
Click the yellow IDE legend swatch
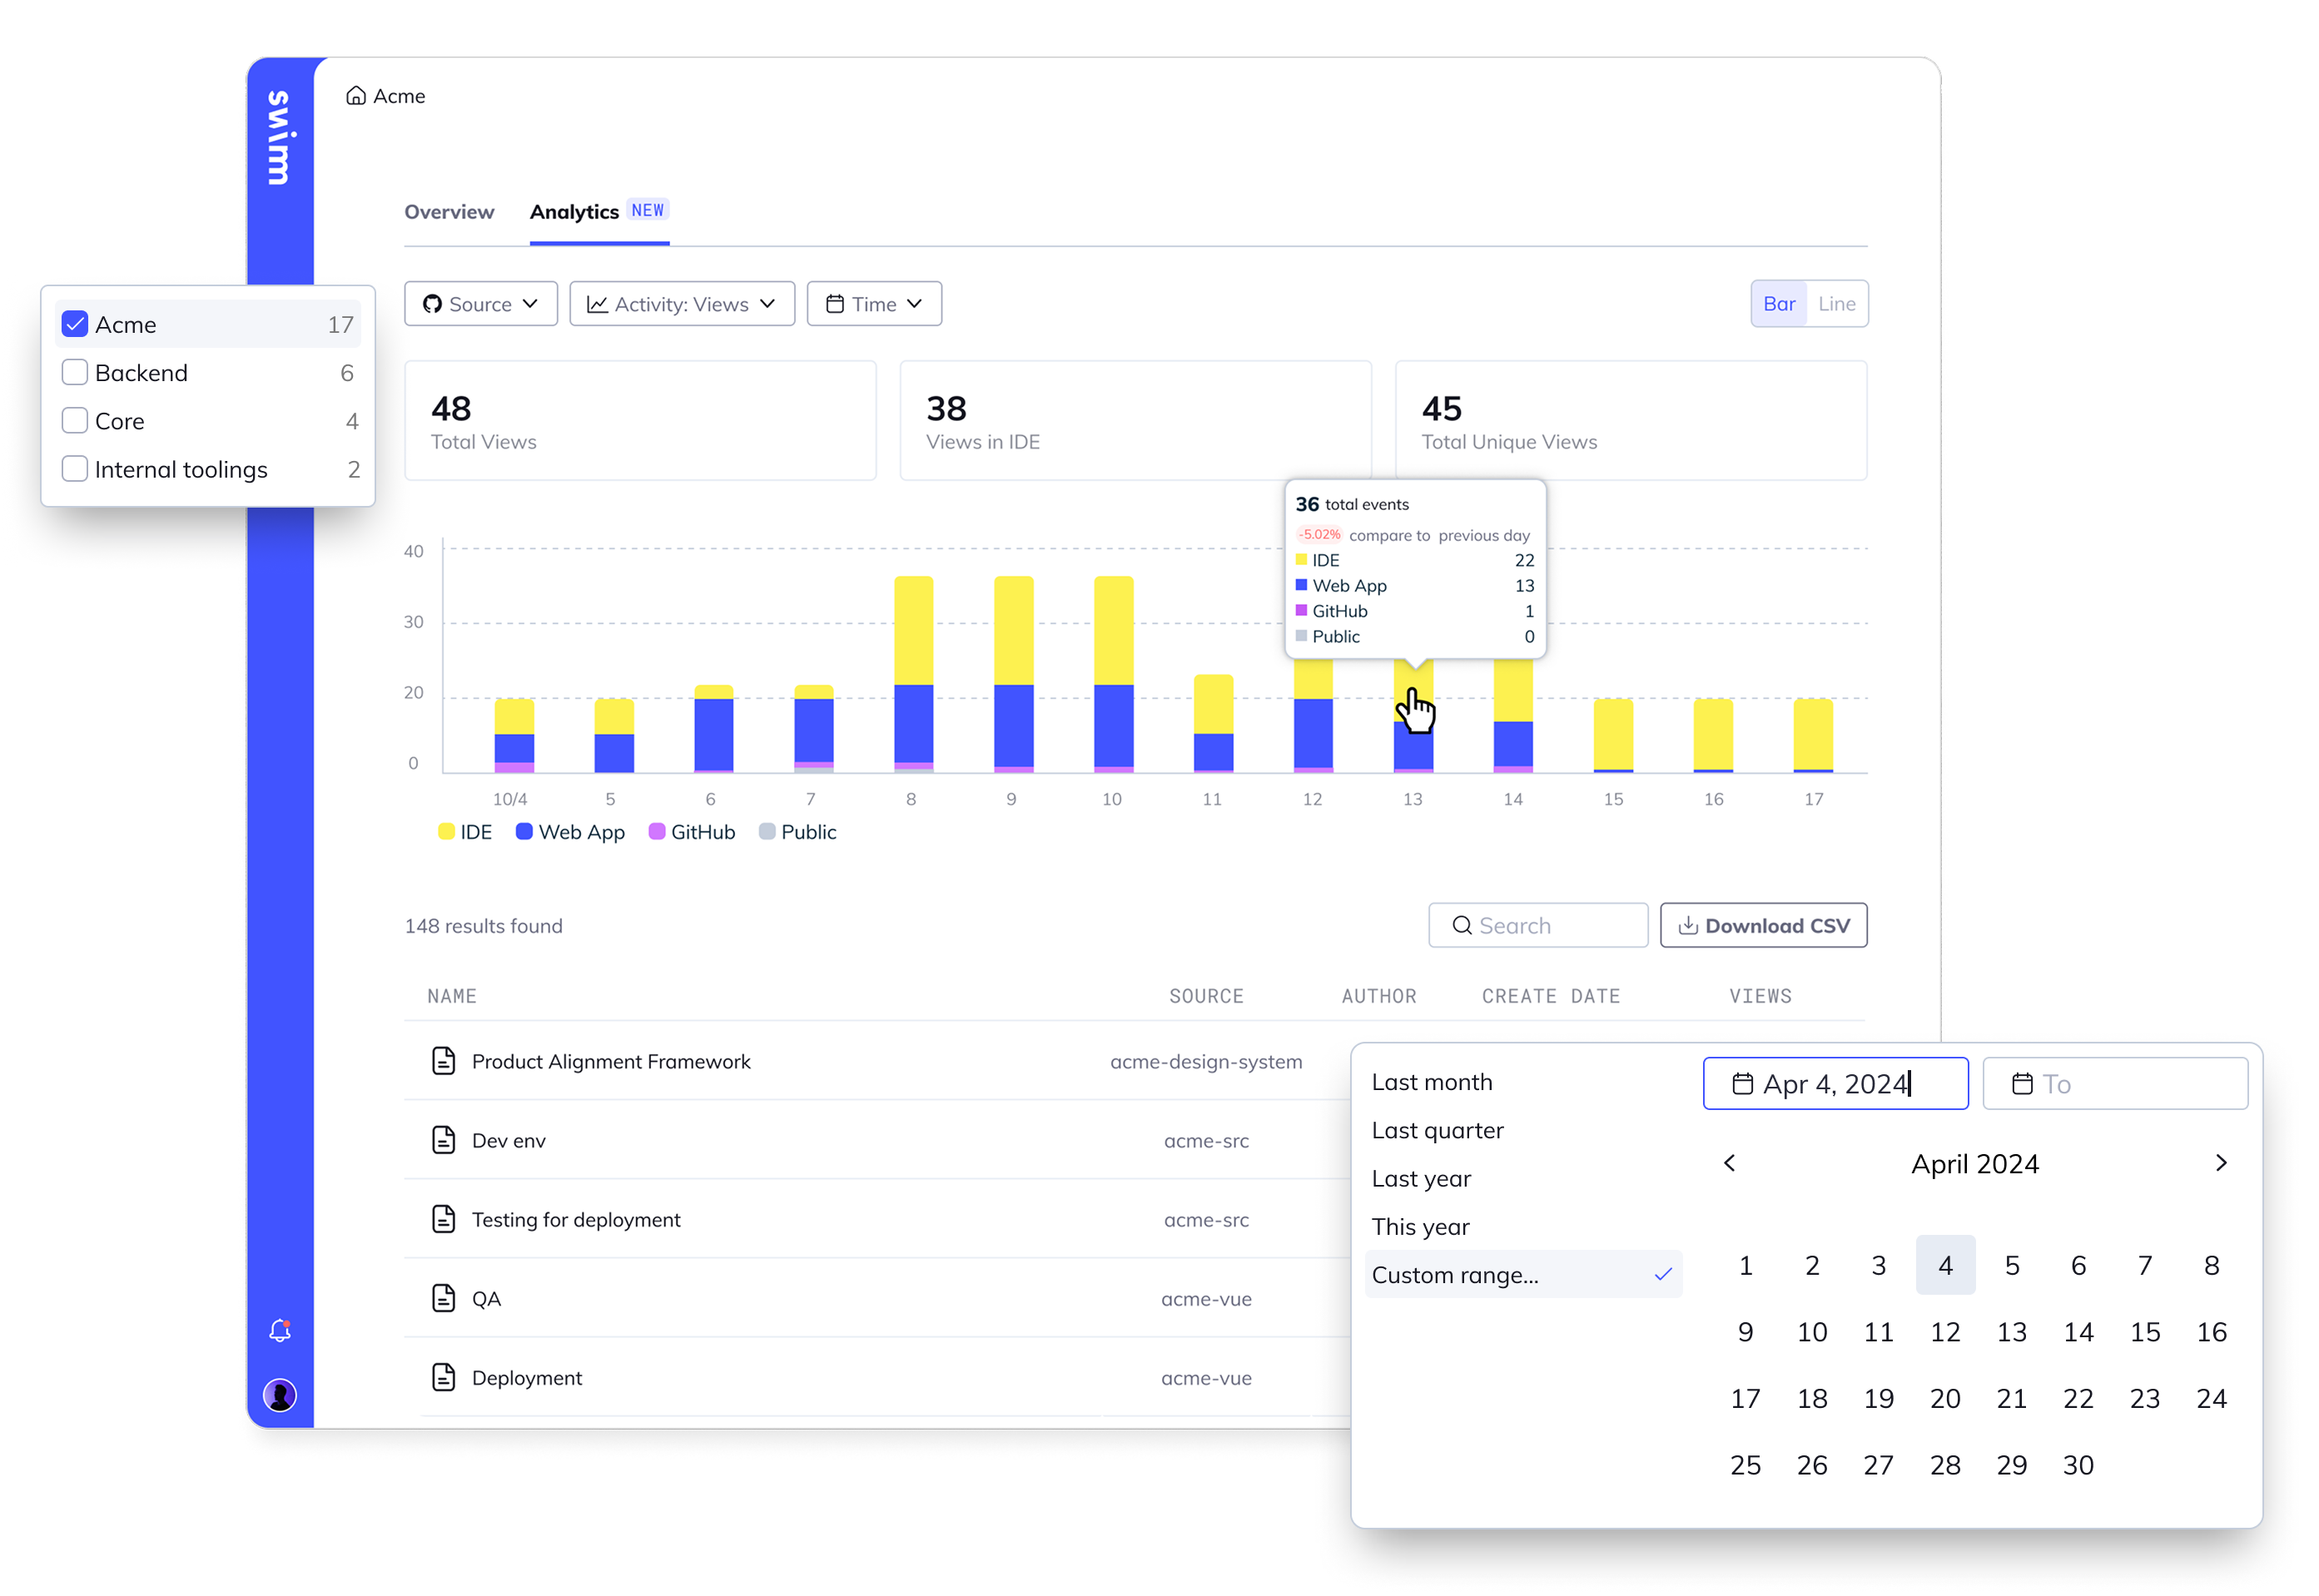pyautogui.click(x=447, y=832)
